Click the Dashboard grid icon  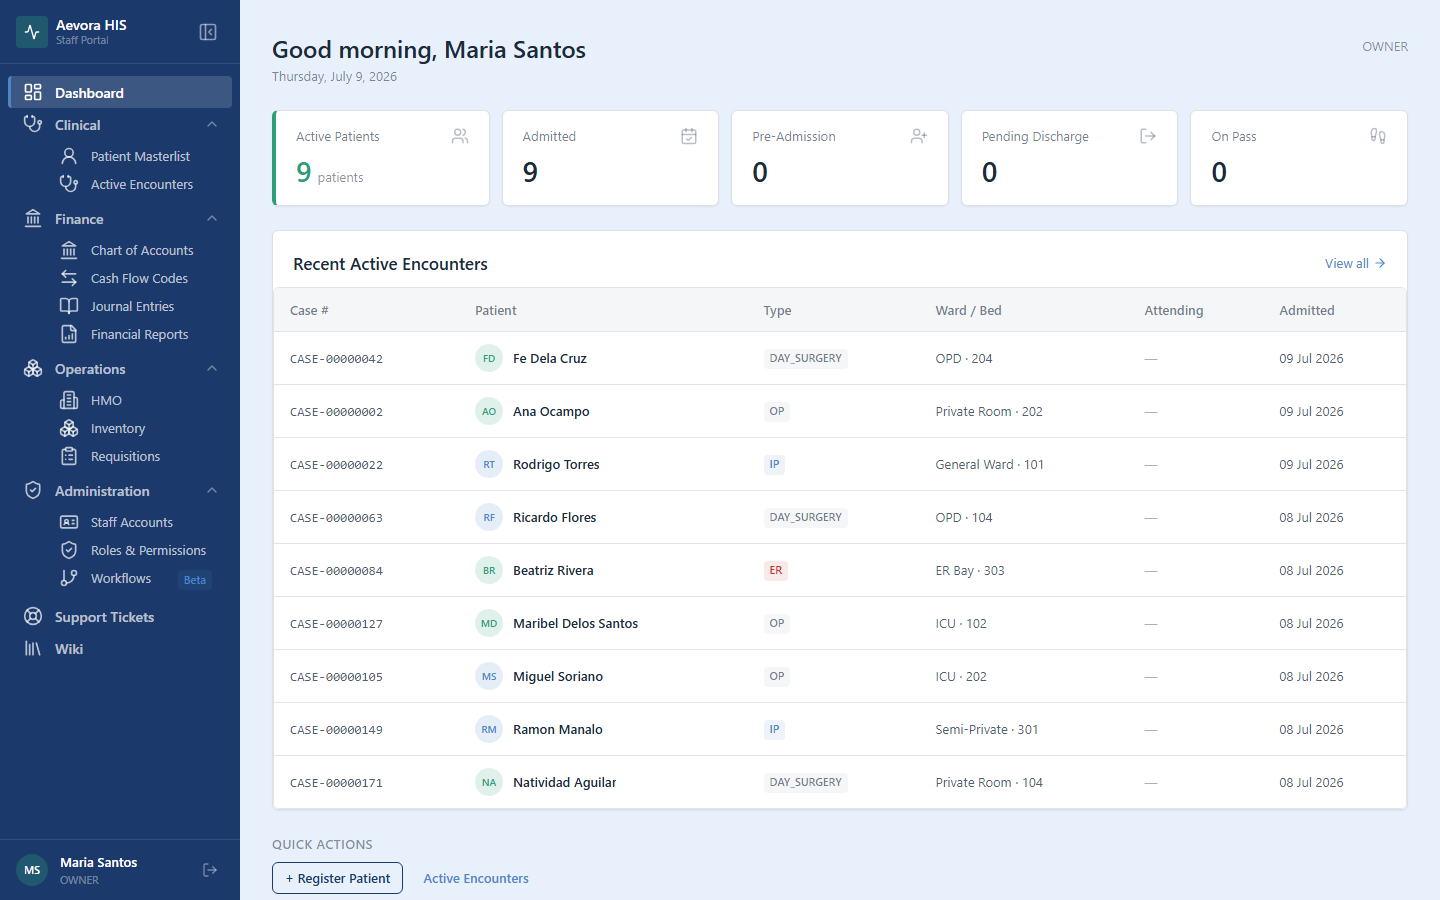[33, 92]
